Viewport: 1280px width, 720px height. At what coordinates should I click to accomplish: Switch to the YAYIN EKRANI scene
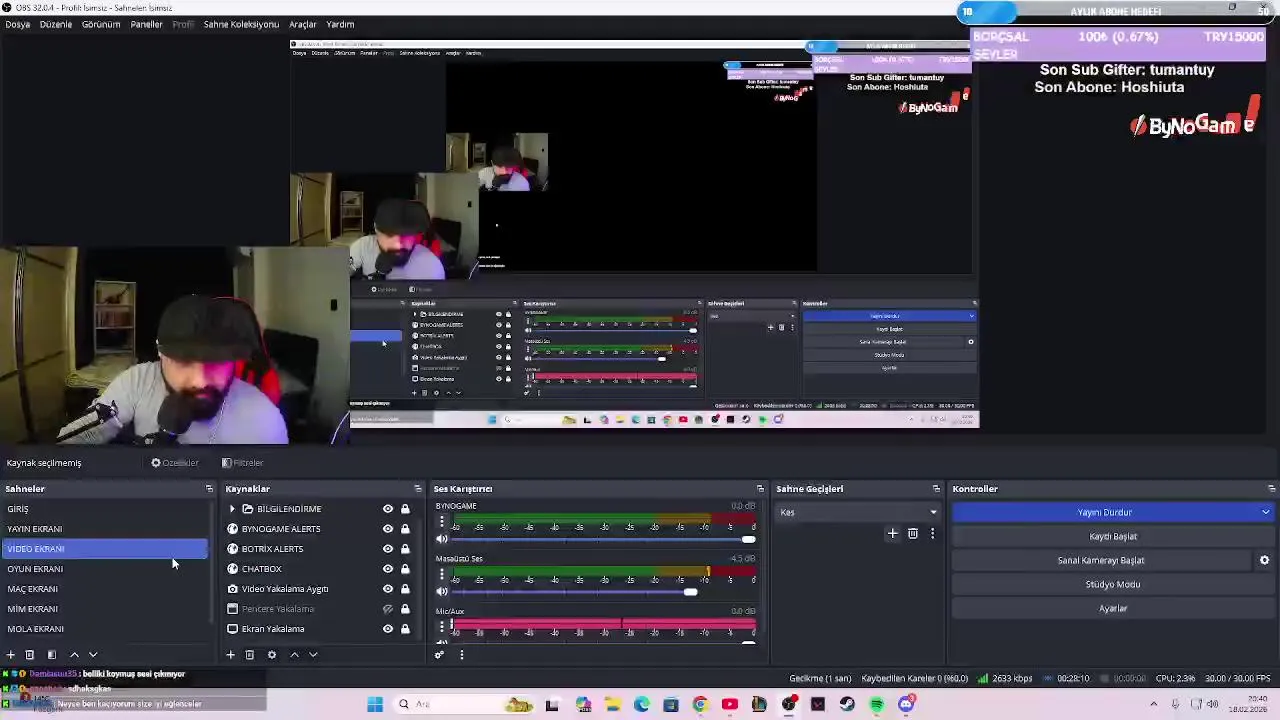point(105,529)
